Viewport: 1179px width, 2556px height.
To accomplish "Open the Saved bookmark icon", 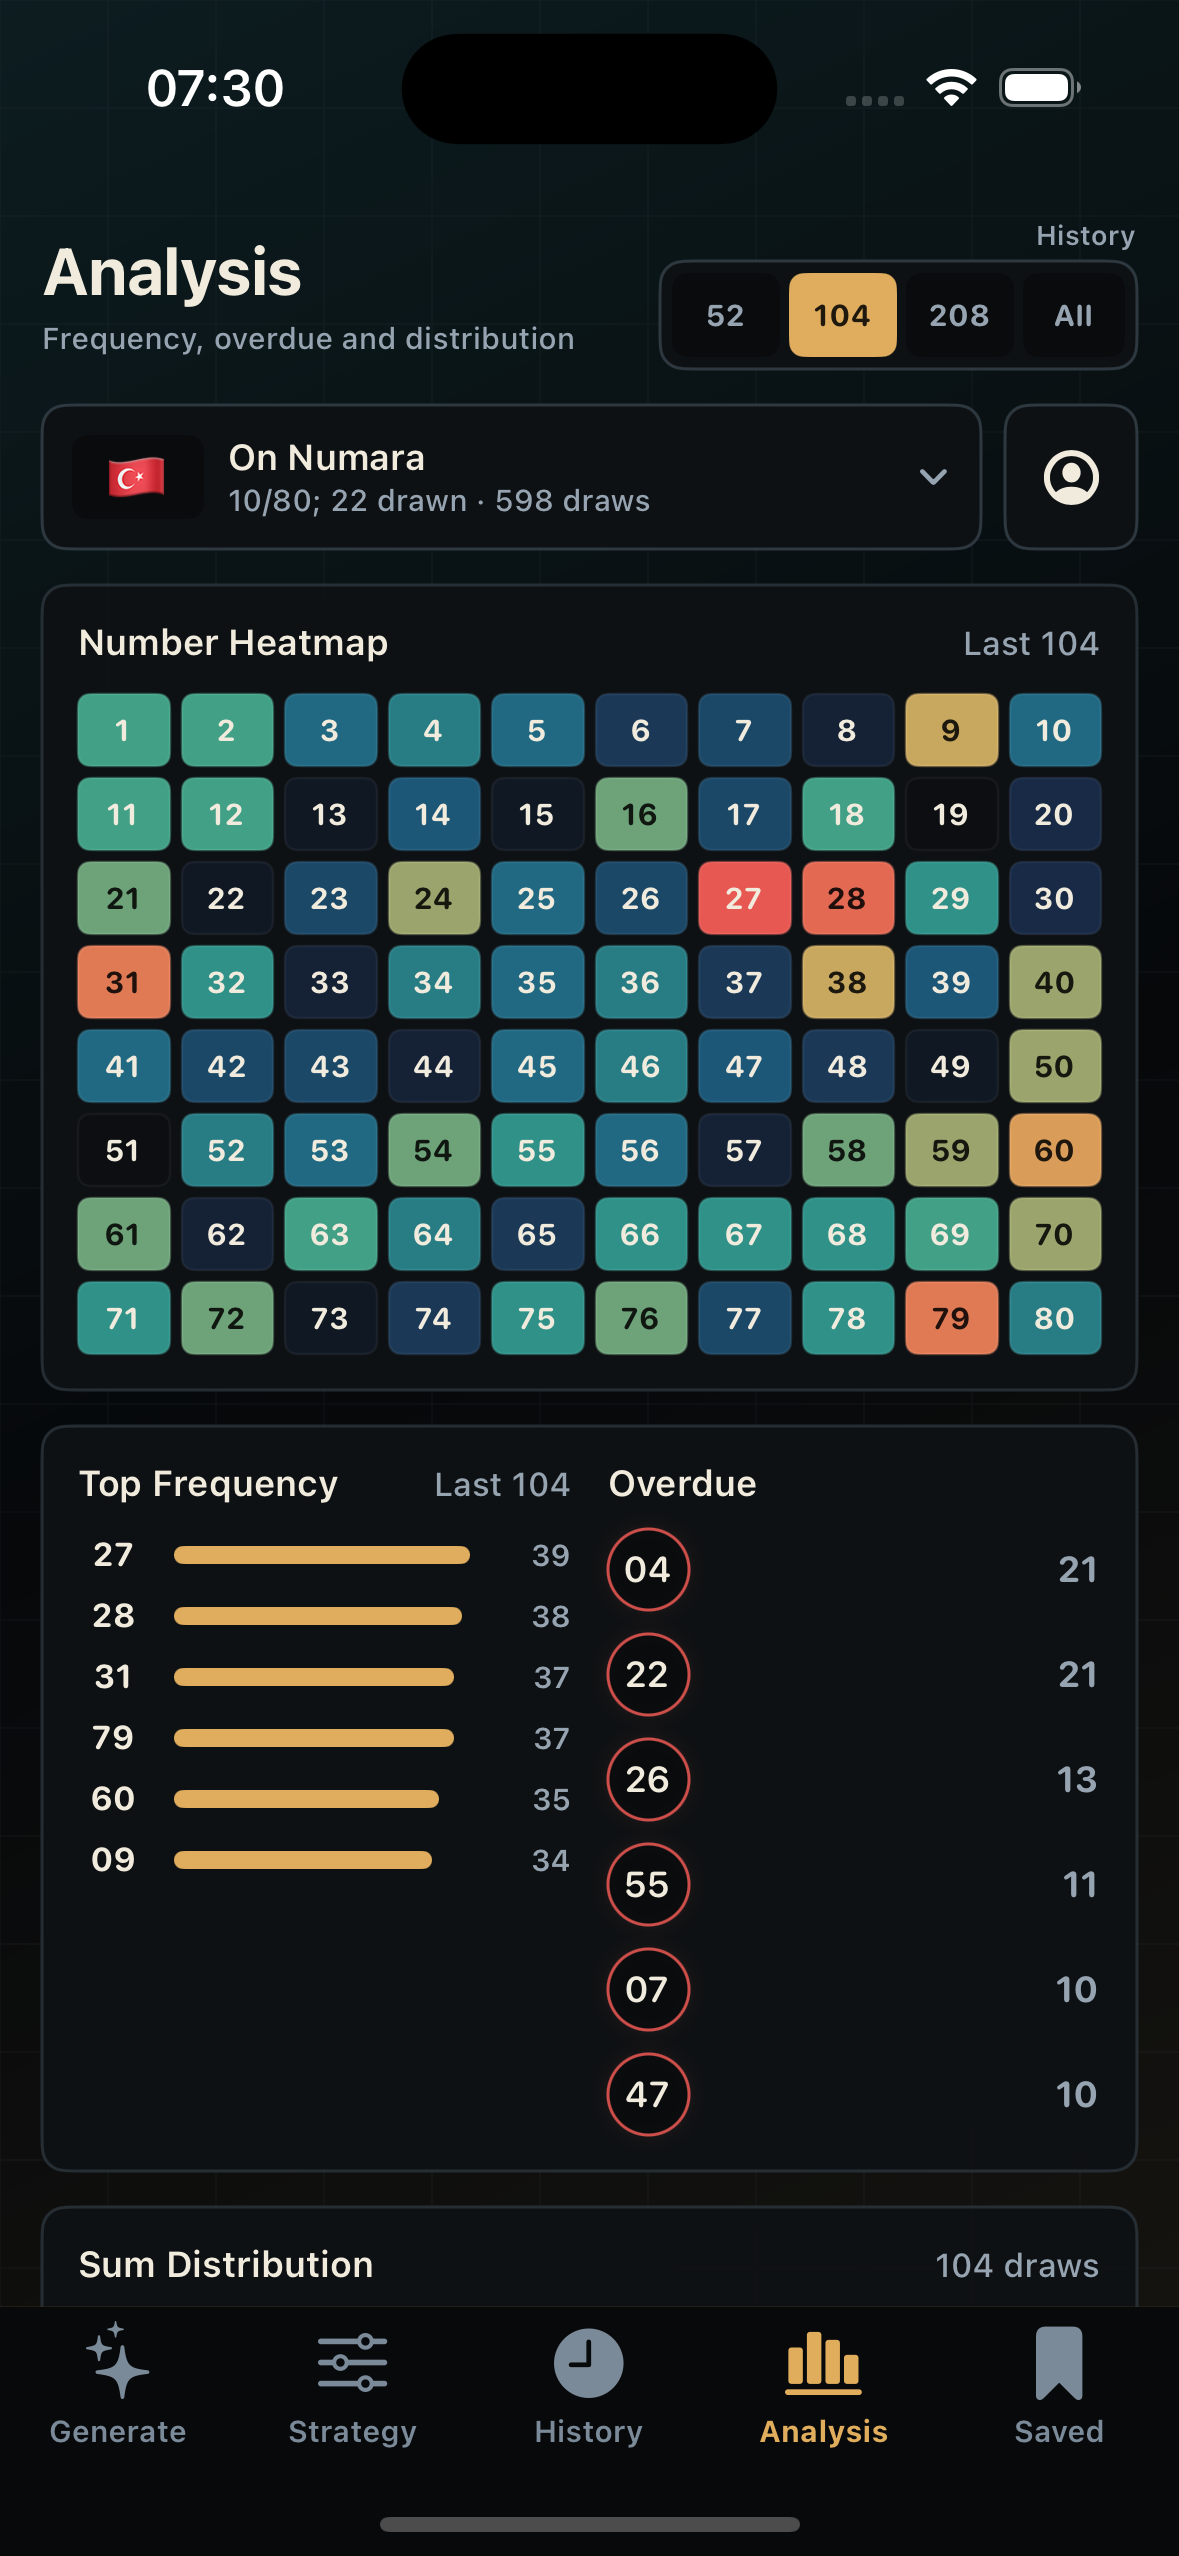I will pos(1059,2363).
